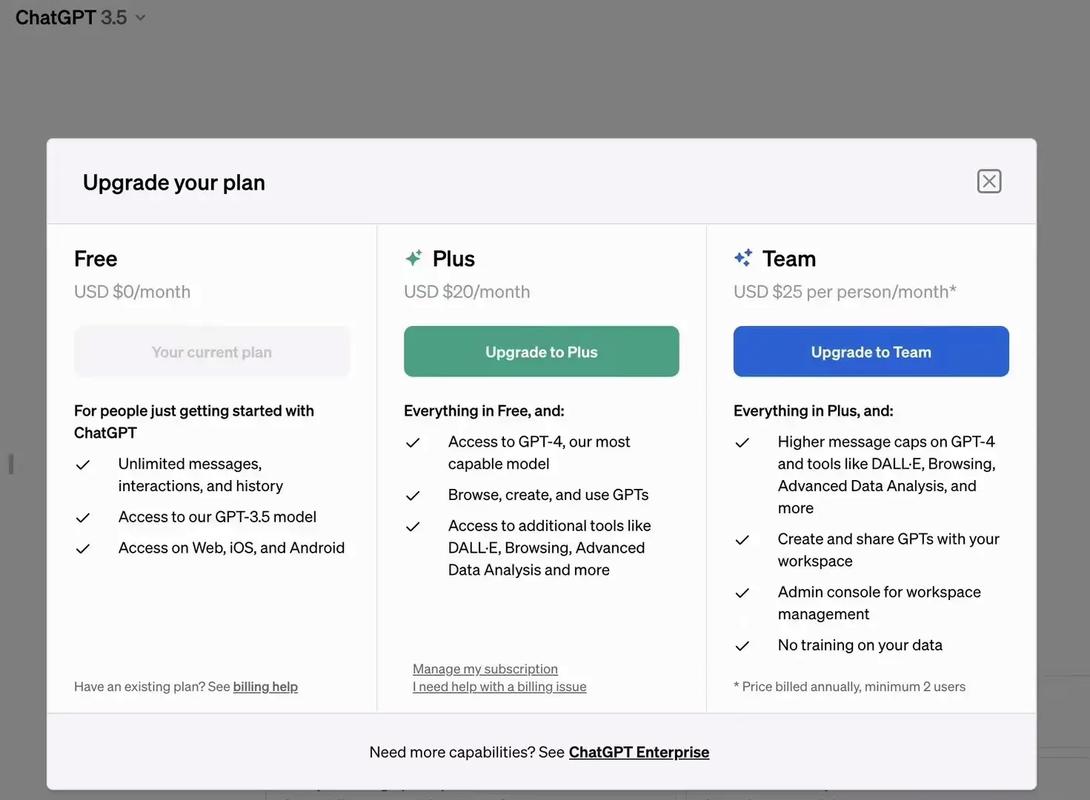Click the checkmark beside Unlimited messages
The width and height of the screenshot is (1090, 800).
[83, 465]
